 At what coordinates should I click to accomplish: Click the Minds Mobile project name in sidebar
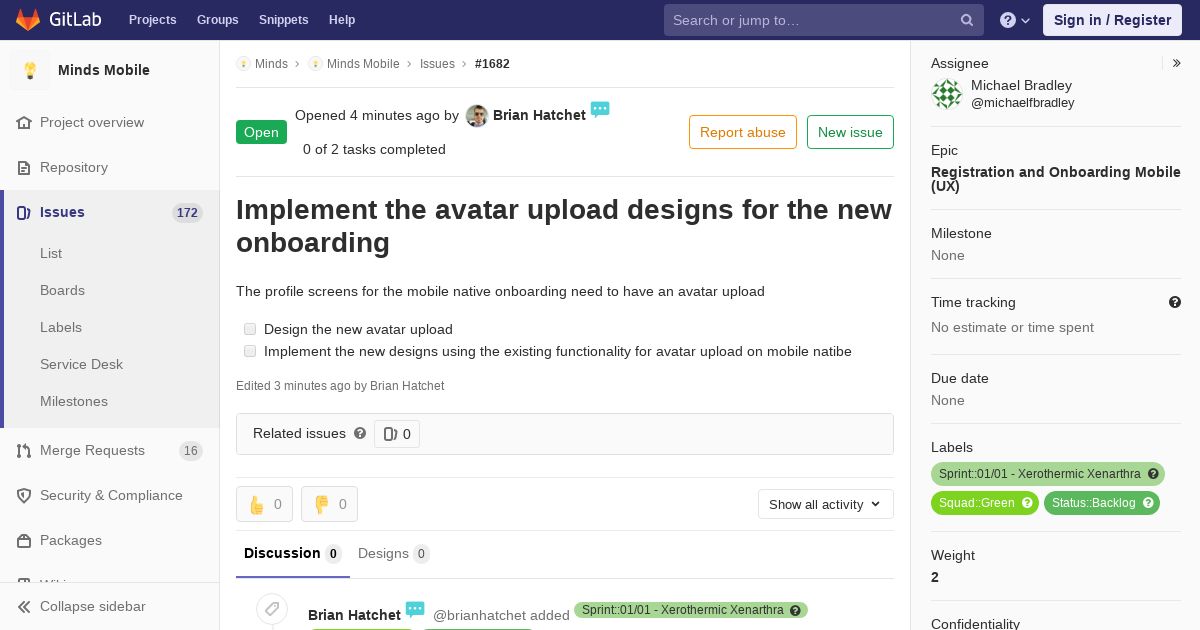point(104,70)
